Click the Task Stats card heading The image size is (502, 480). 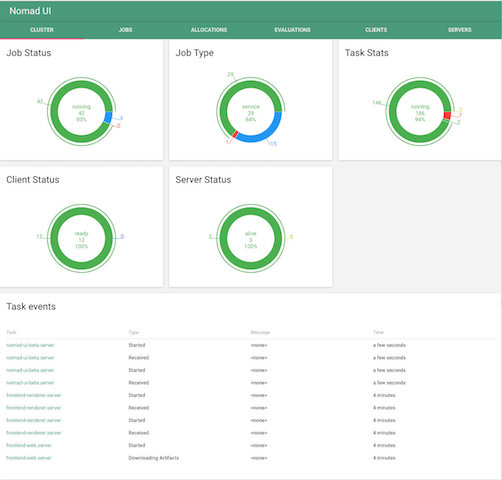(x=367, y=53)
